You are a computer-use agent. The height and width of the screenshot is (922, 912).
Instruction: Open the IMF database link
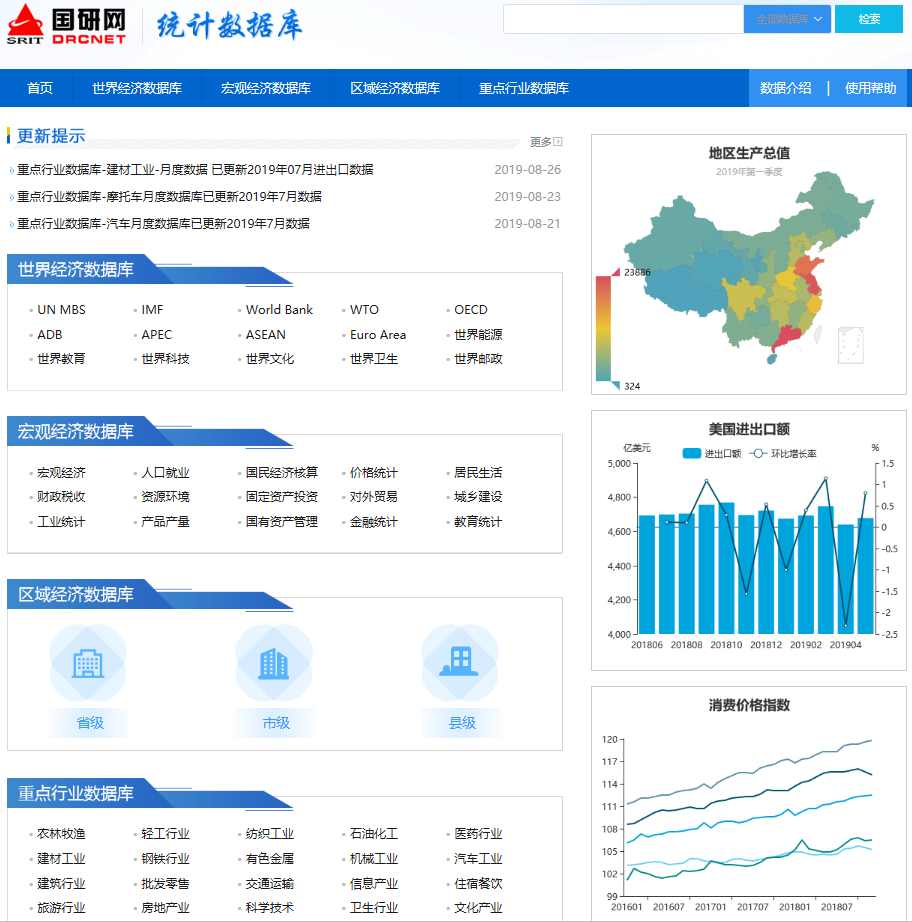click(x=152, y=310)
